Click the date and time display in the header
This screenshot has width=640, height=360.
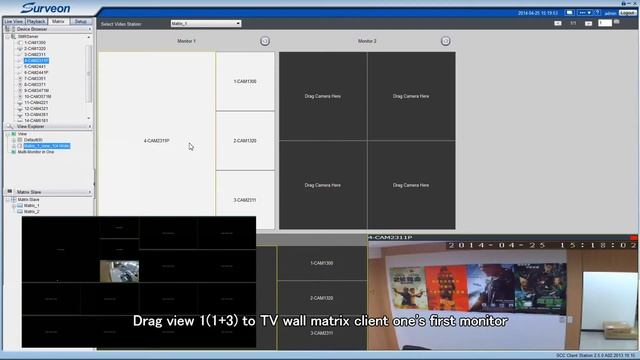point(538,13)
